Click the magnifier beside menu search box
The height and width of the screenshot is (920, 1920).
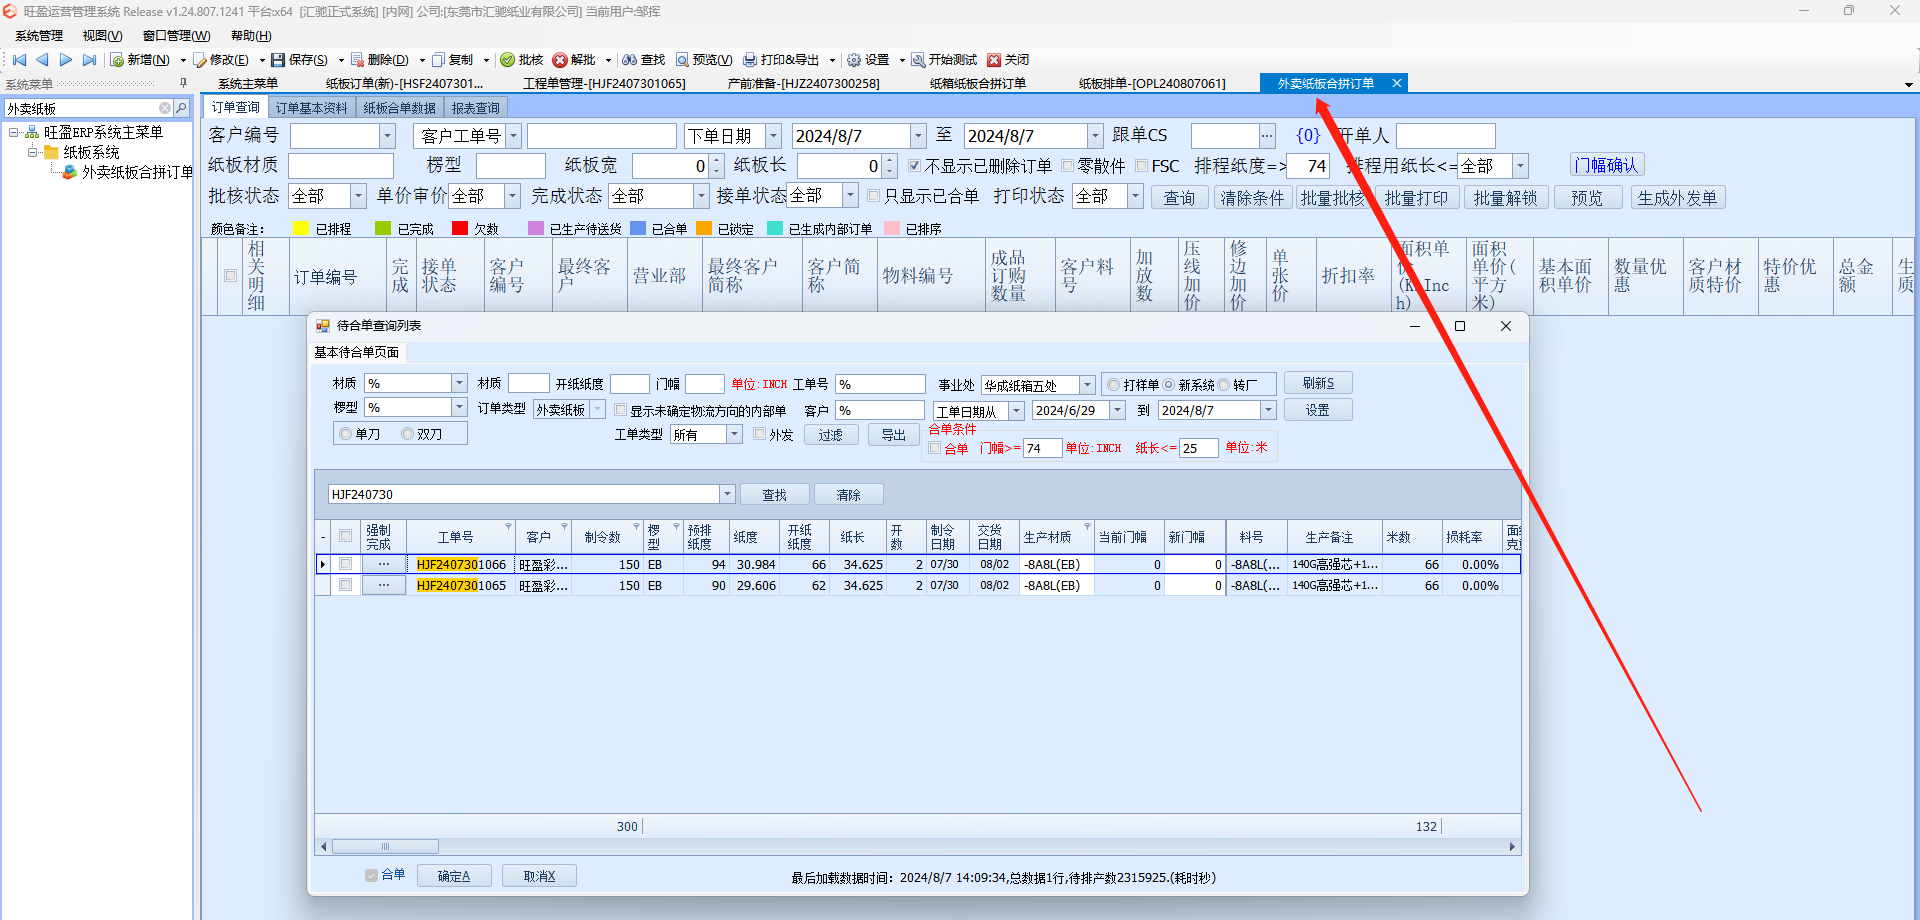[181, 108]
